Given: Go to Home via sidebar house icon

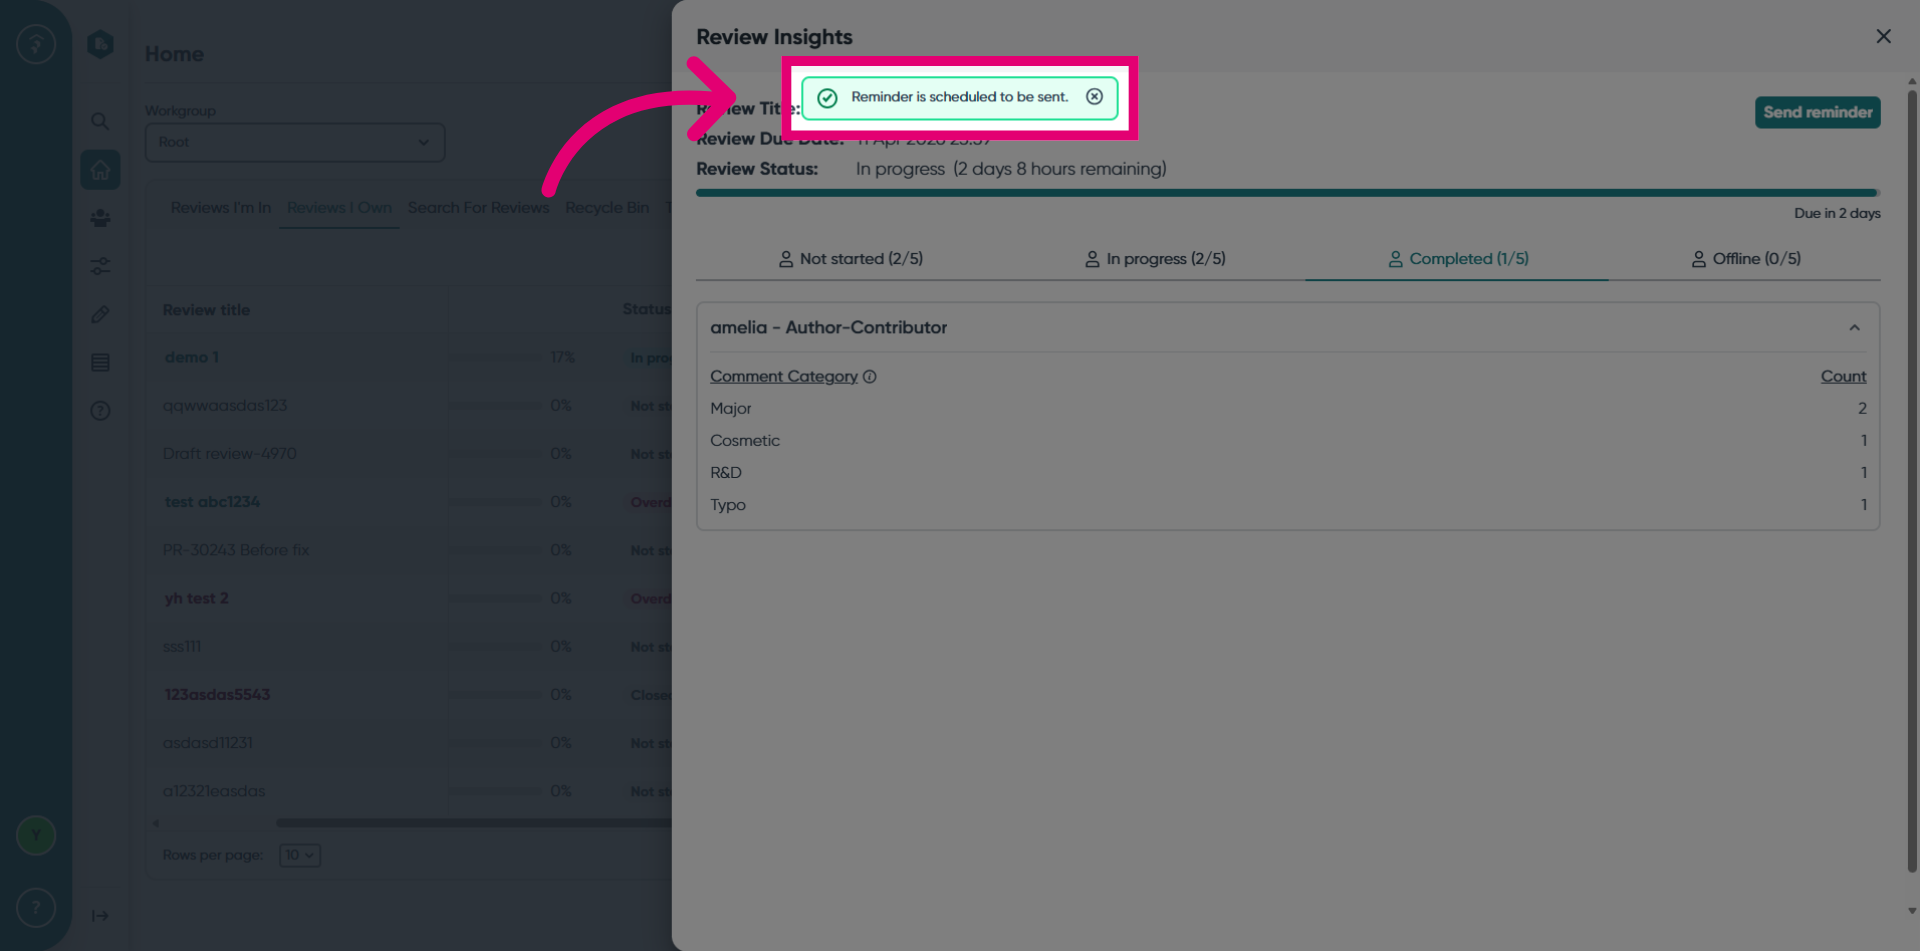Looking at the screenshot, I should tap(100, 170).
